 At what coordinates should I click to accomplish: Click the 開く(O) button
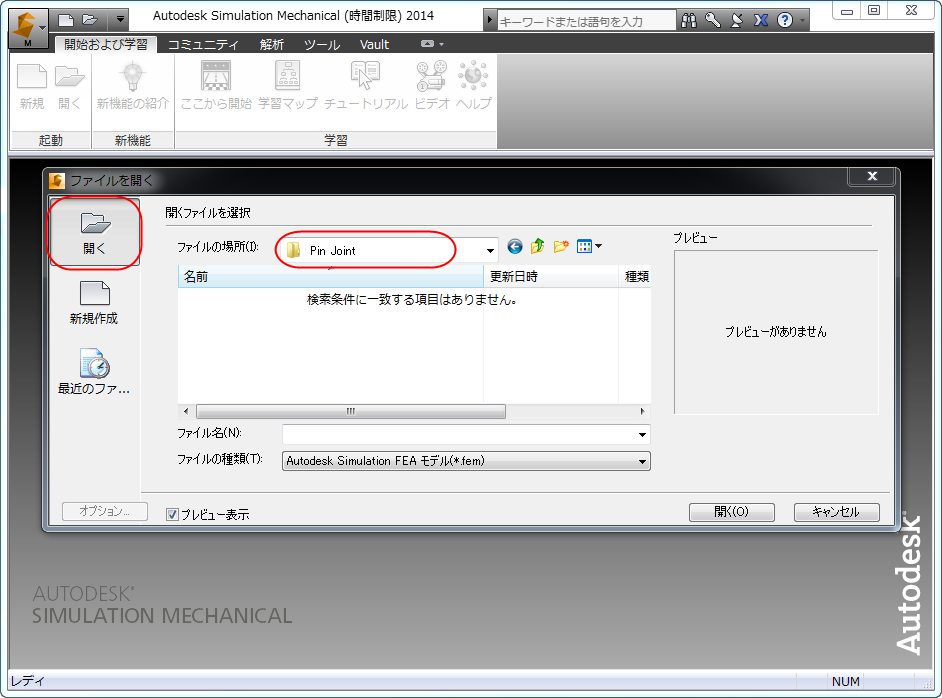[x=732, y=512]
